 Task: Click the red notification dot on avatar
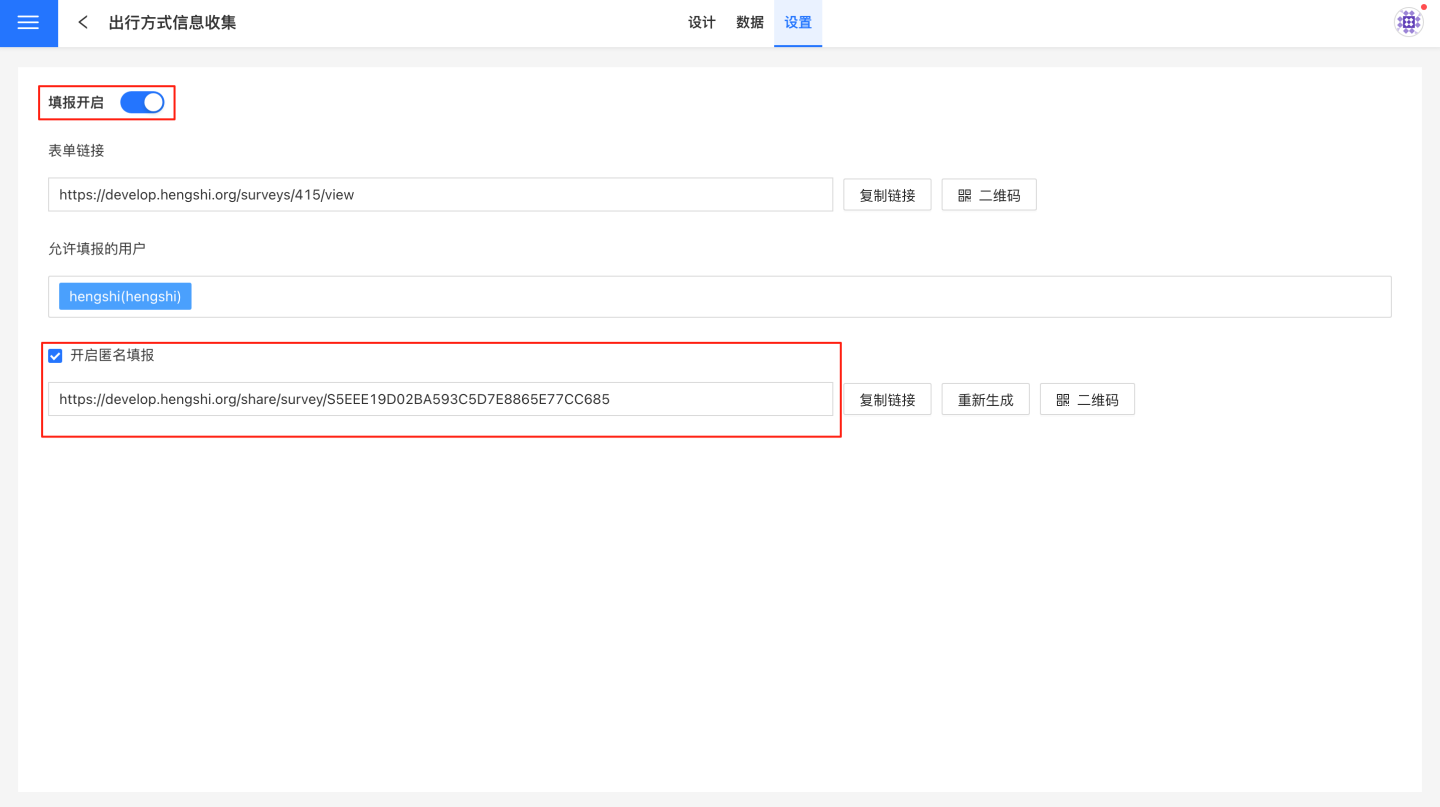[1423, 8]
